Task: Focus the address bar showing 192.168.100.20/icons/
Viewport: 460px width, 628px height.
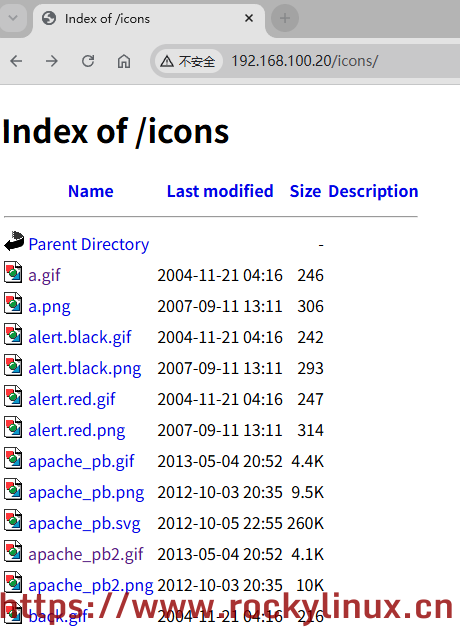Action: click(304, 61)
